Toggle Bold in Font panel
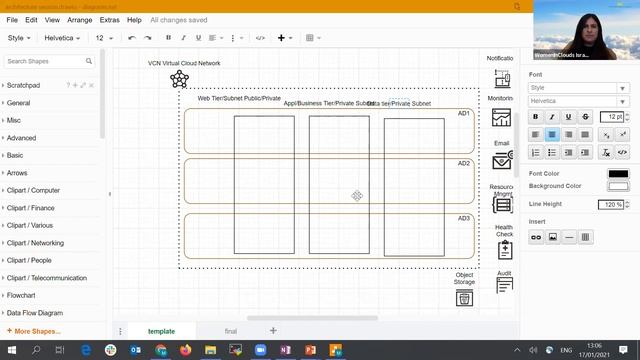The image size is (640, 360). click(x=536, y=117)
